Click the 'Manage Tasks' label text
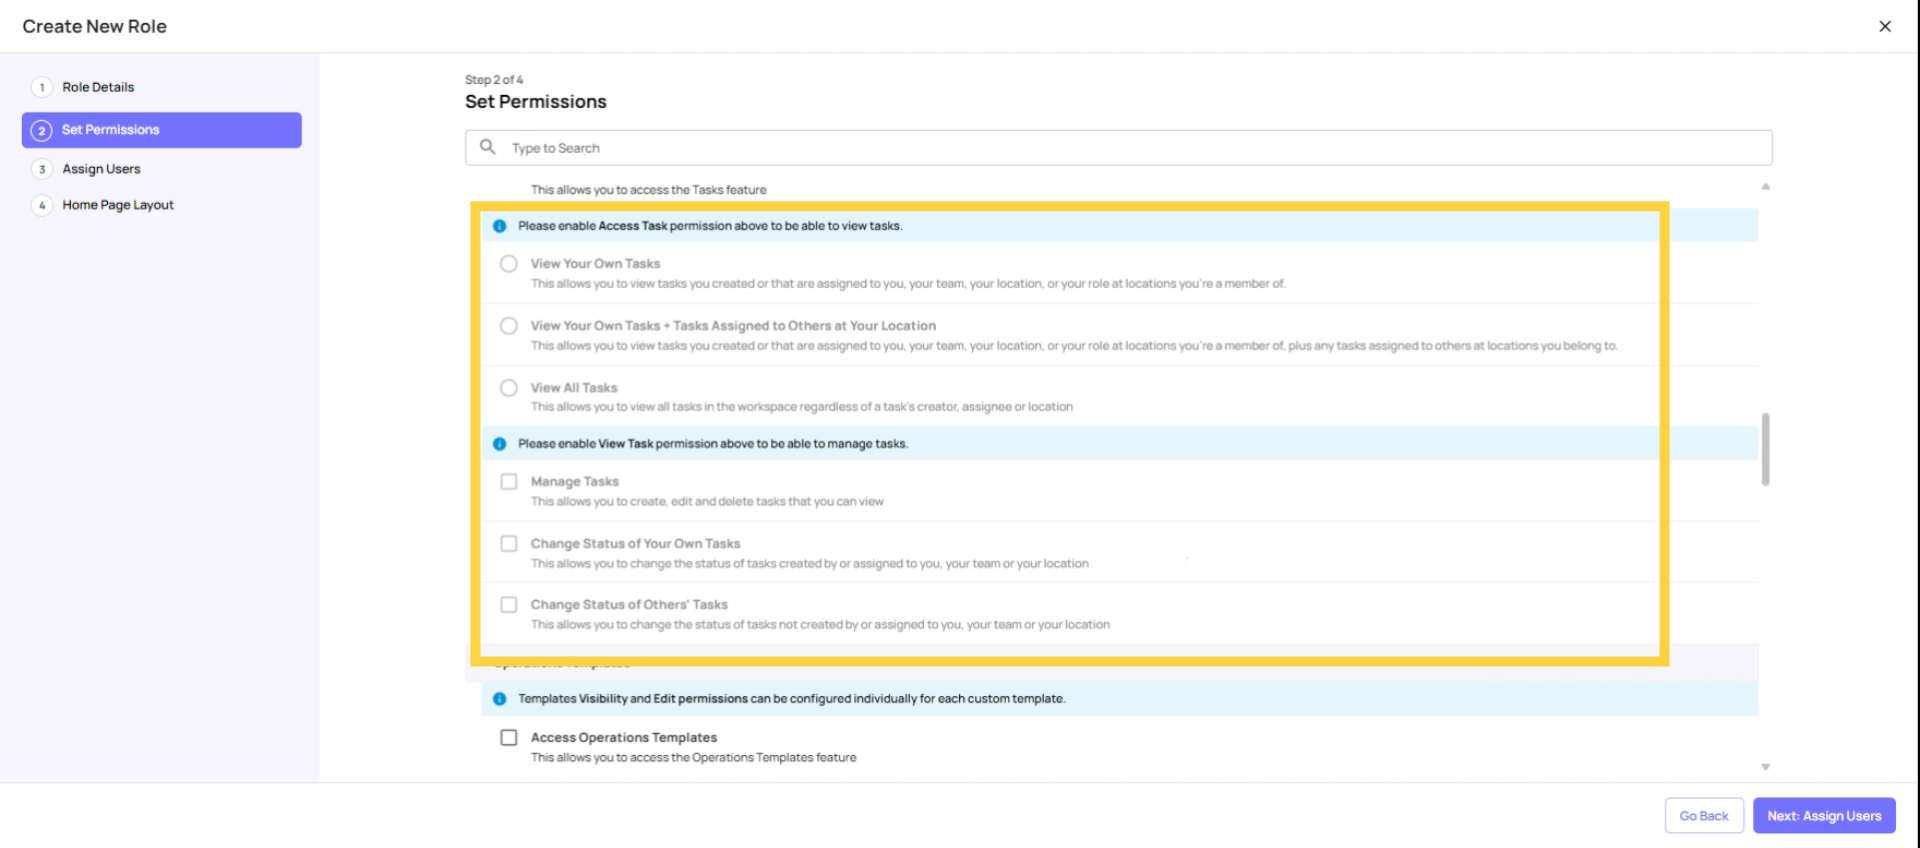1920x848 pixels. [575, 482]
